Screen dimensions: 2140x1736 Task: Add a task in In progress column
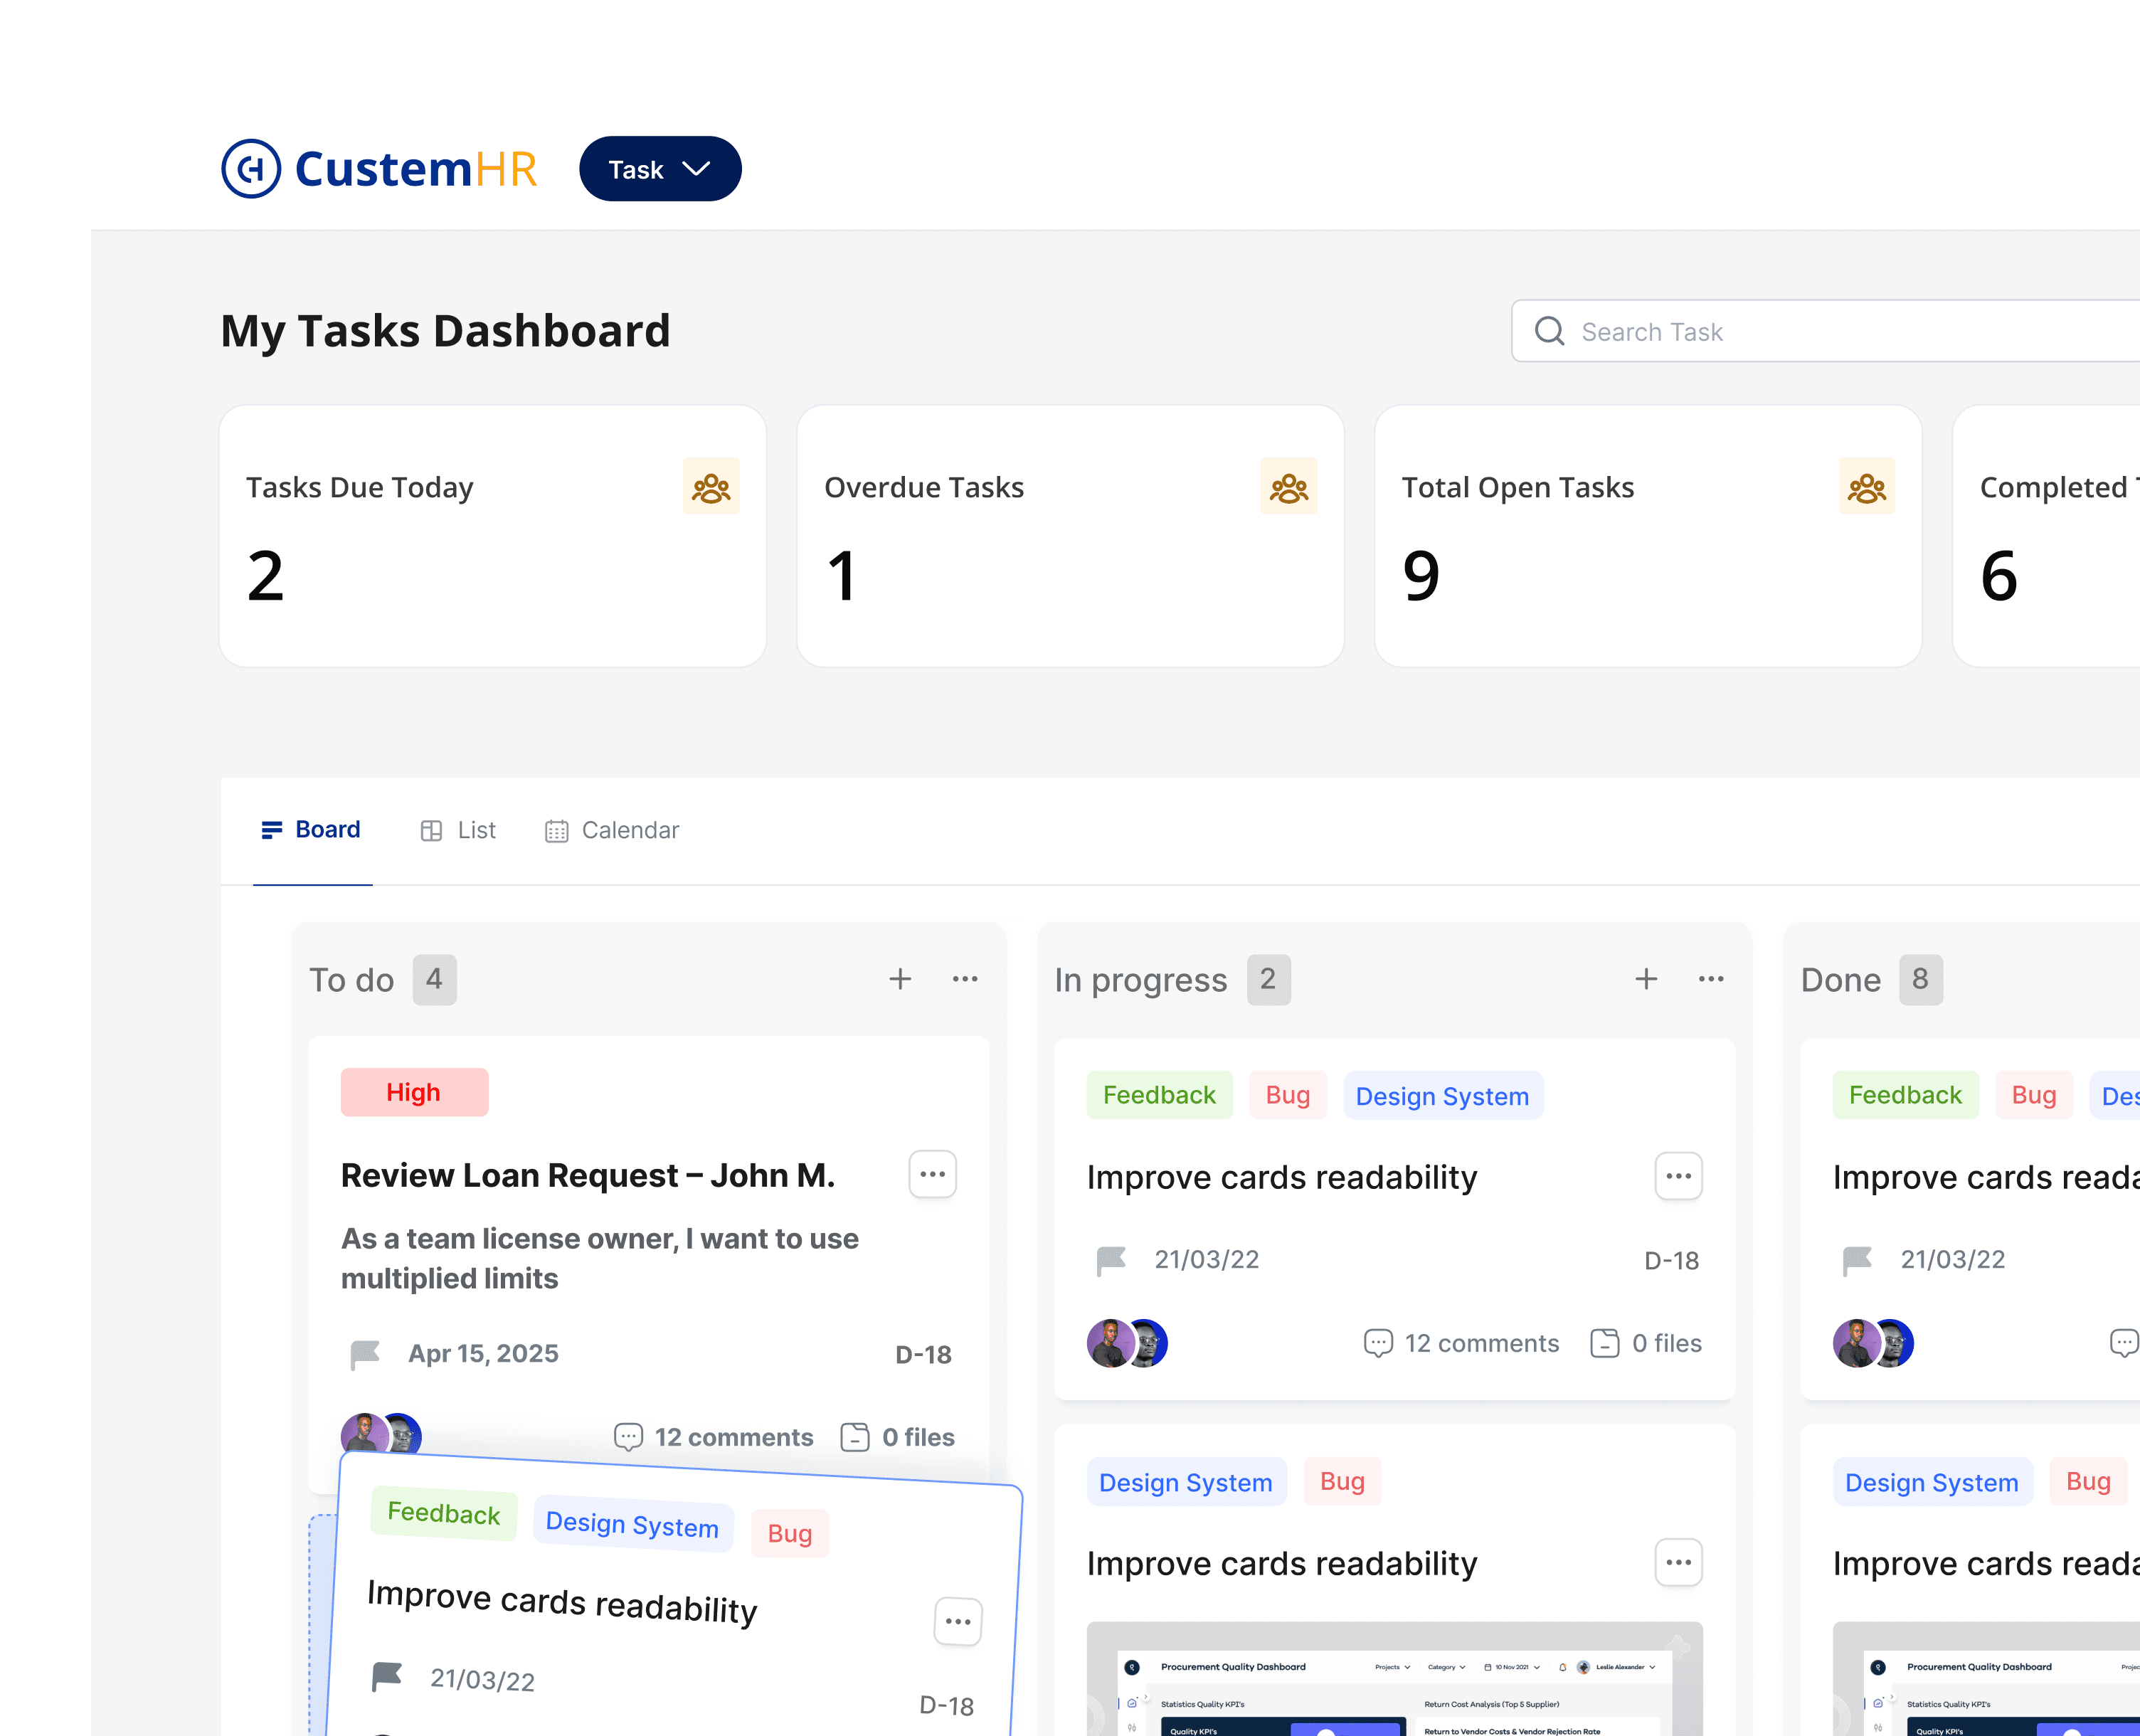[x=1646, y=979]
